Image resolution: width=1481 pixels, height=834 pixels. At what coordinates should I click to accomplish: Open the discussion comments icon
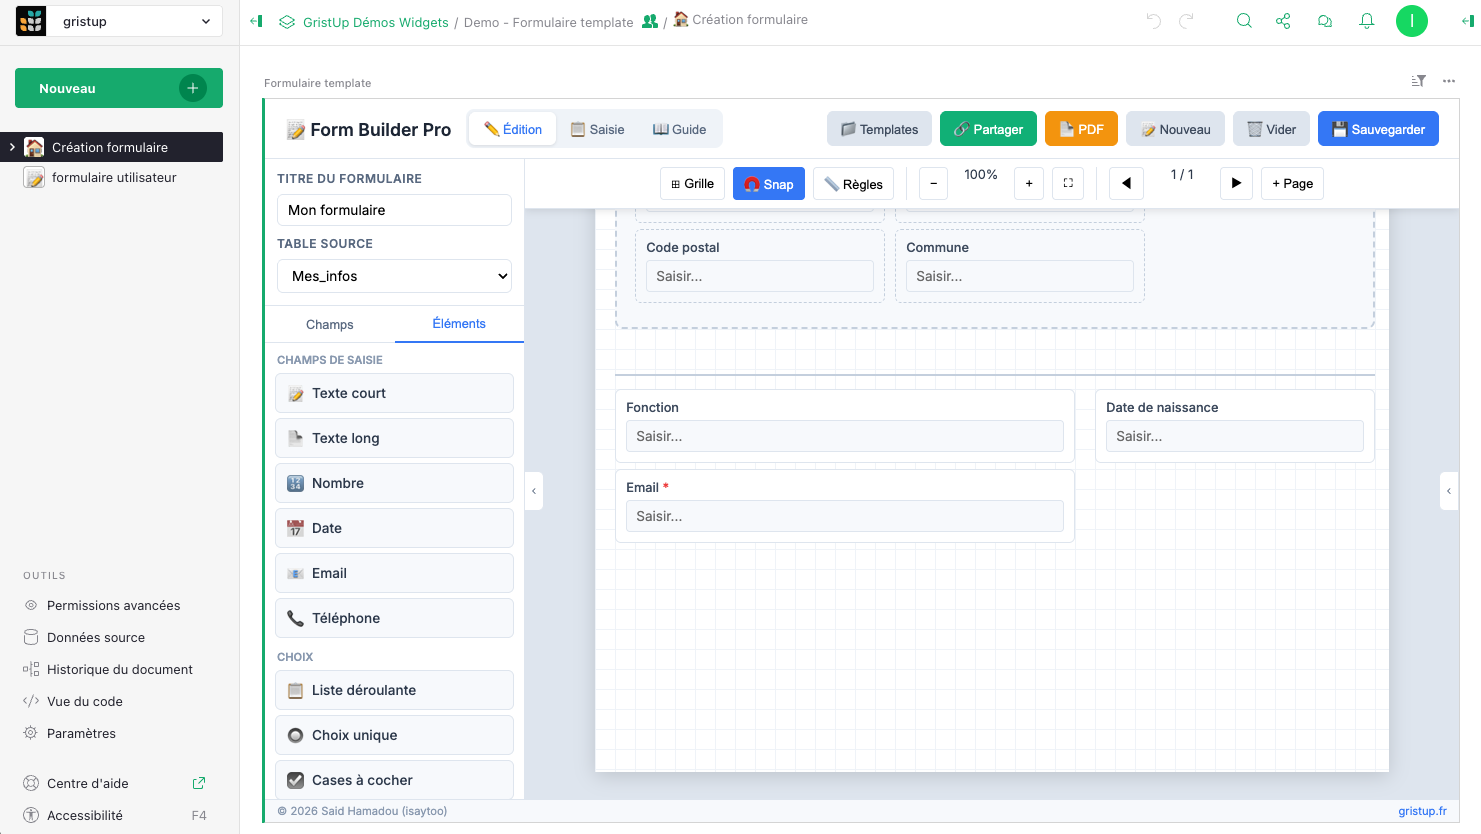pyautogui.click(x=1325, y=21)
